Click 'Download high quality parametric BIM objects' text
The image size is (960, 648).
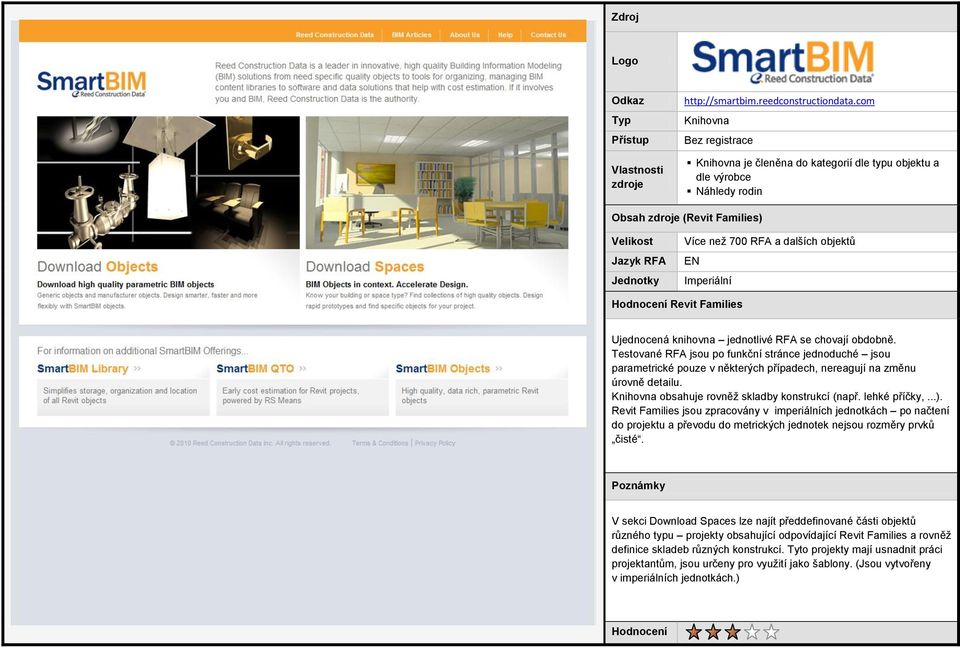click(126, 284)
